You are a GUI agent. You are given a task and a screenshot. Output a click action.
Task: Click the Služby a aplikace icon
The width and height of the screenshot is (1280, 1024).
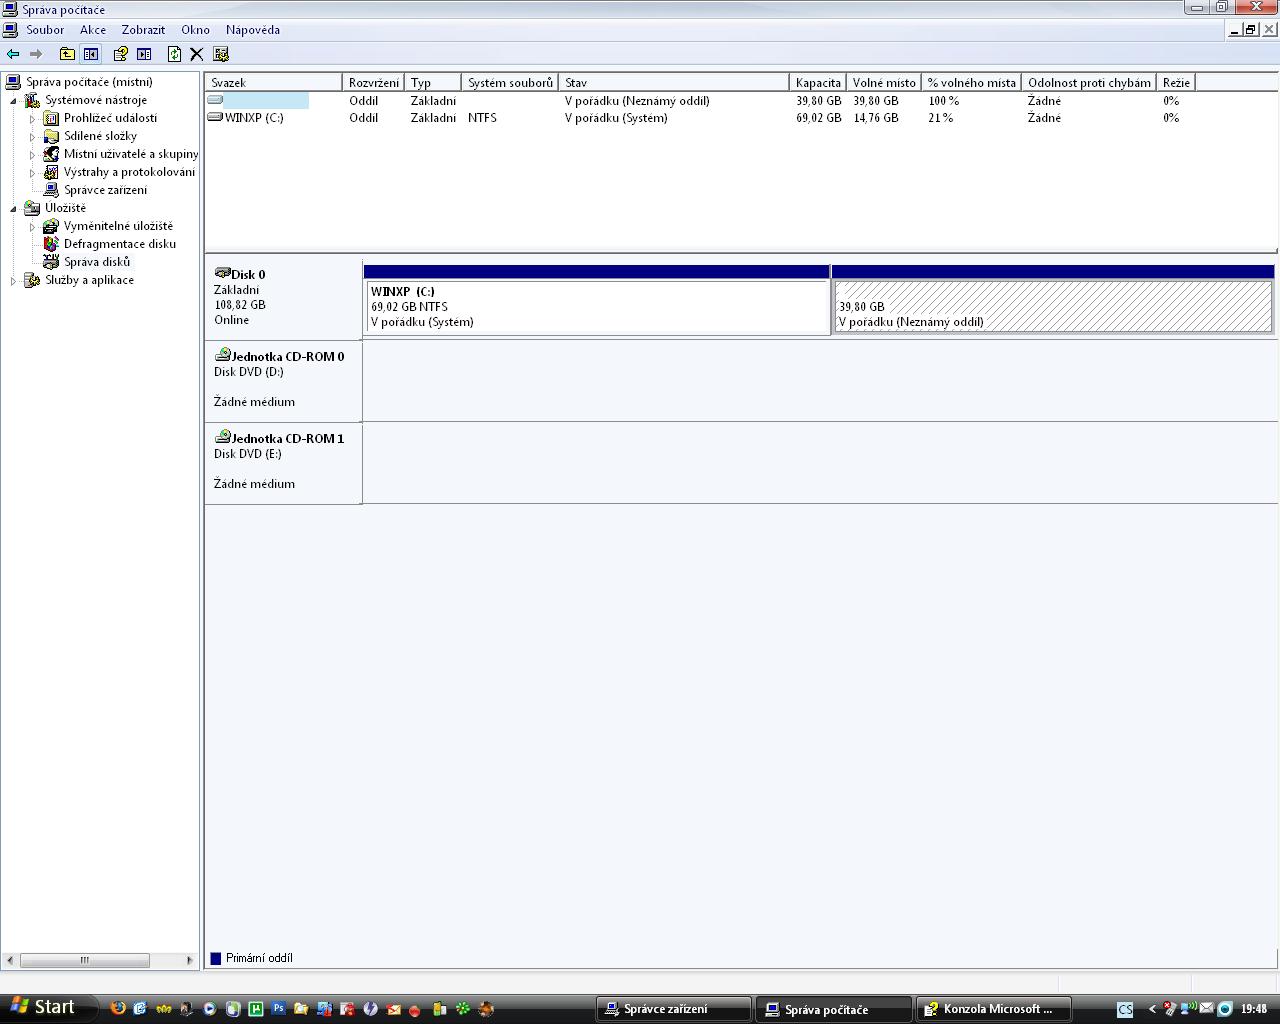pos(32,280)
